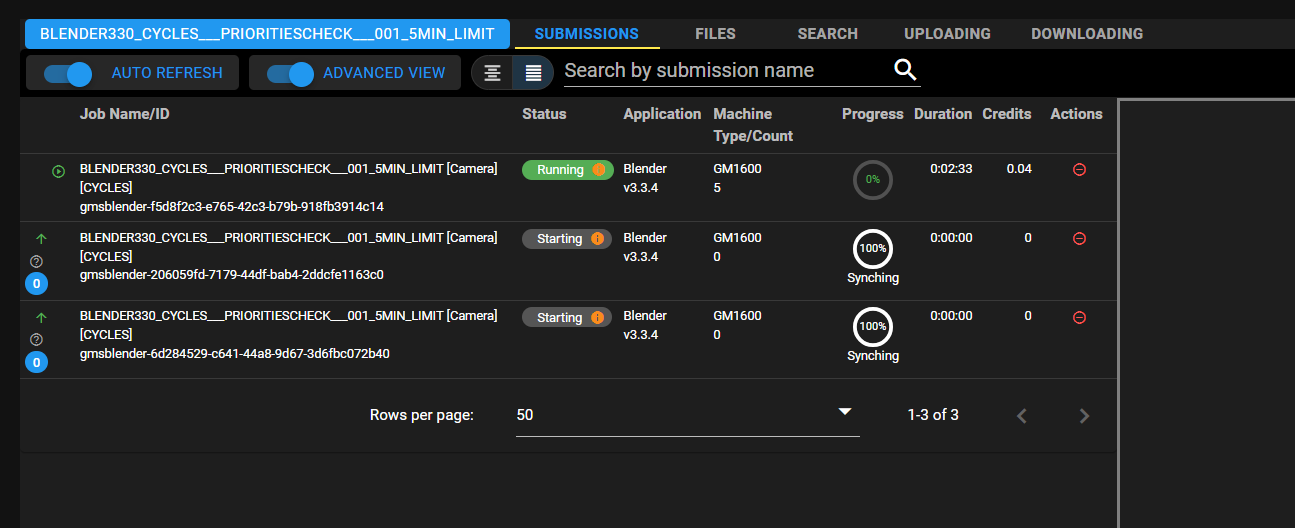Click the Rows per page dropdown arrow

click(845, 412)
